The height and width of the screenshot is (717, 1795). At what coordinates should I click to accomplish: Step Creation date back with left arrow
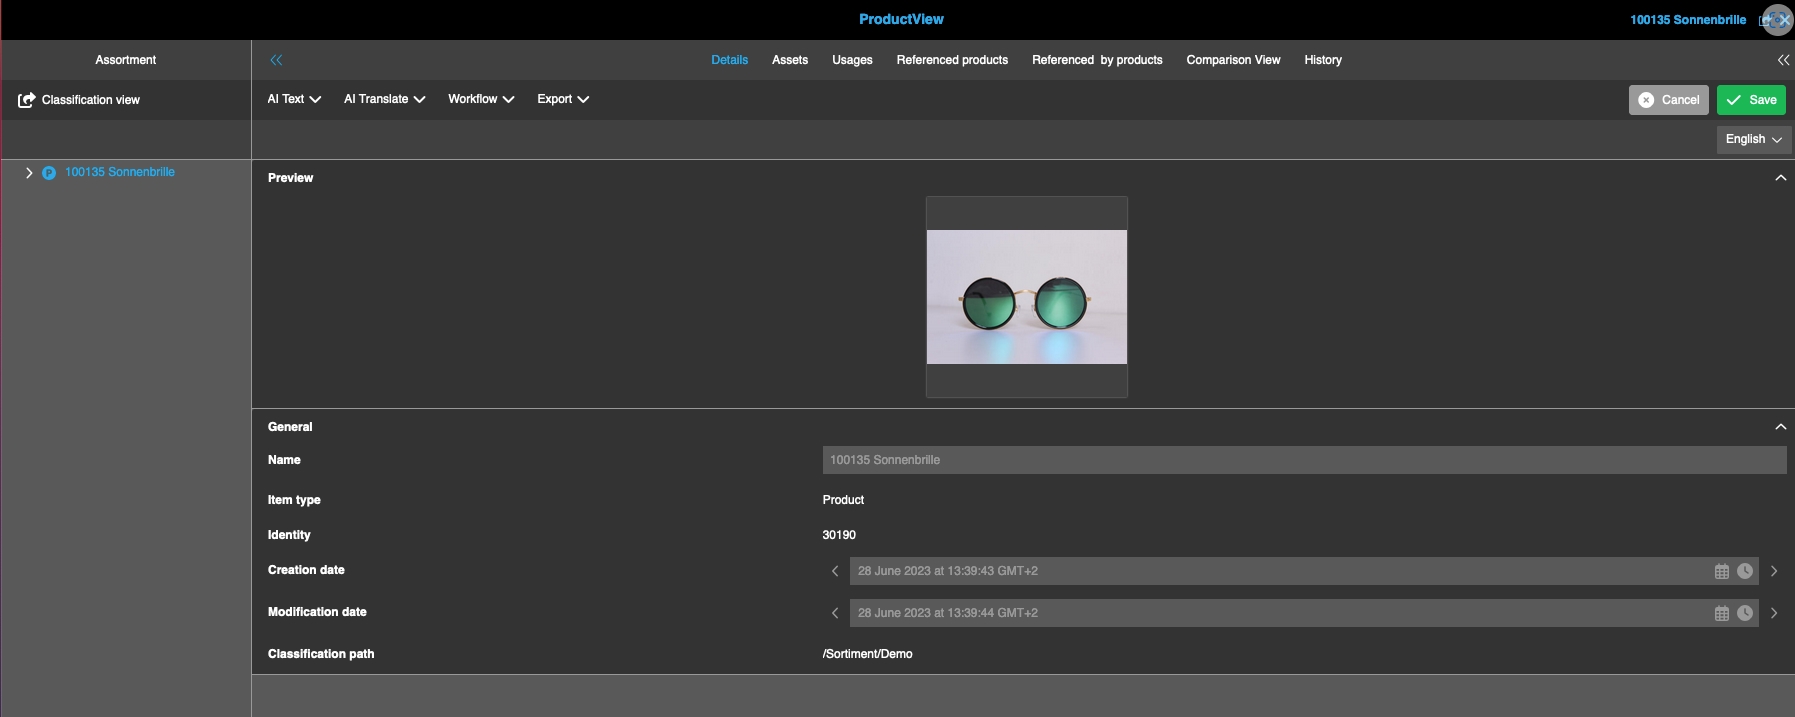[835, 571]
